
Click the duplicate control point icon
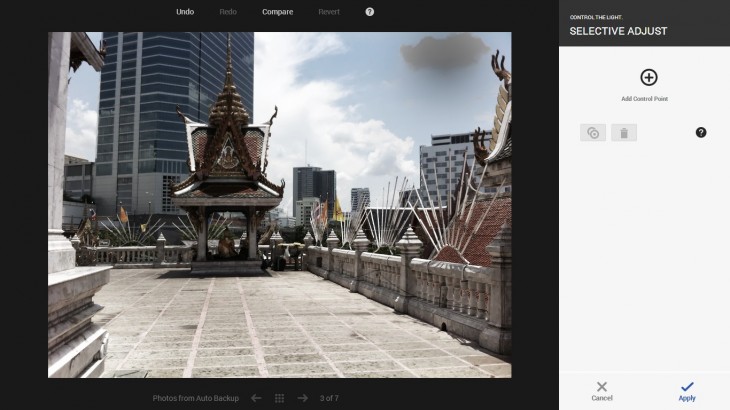(x=593, y=133)
